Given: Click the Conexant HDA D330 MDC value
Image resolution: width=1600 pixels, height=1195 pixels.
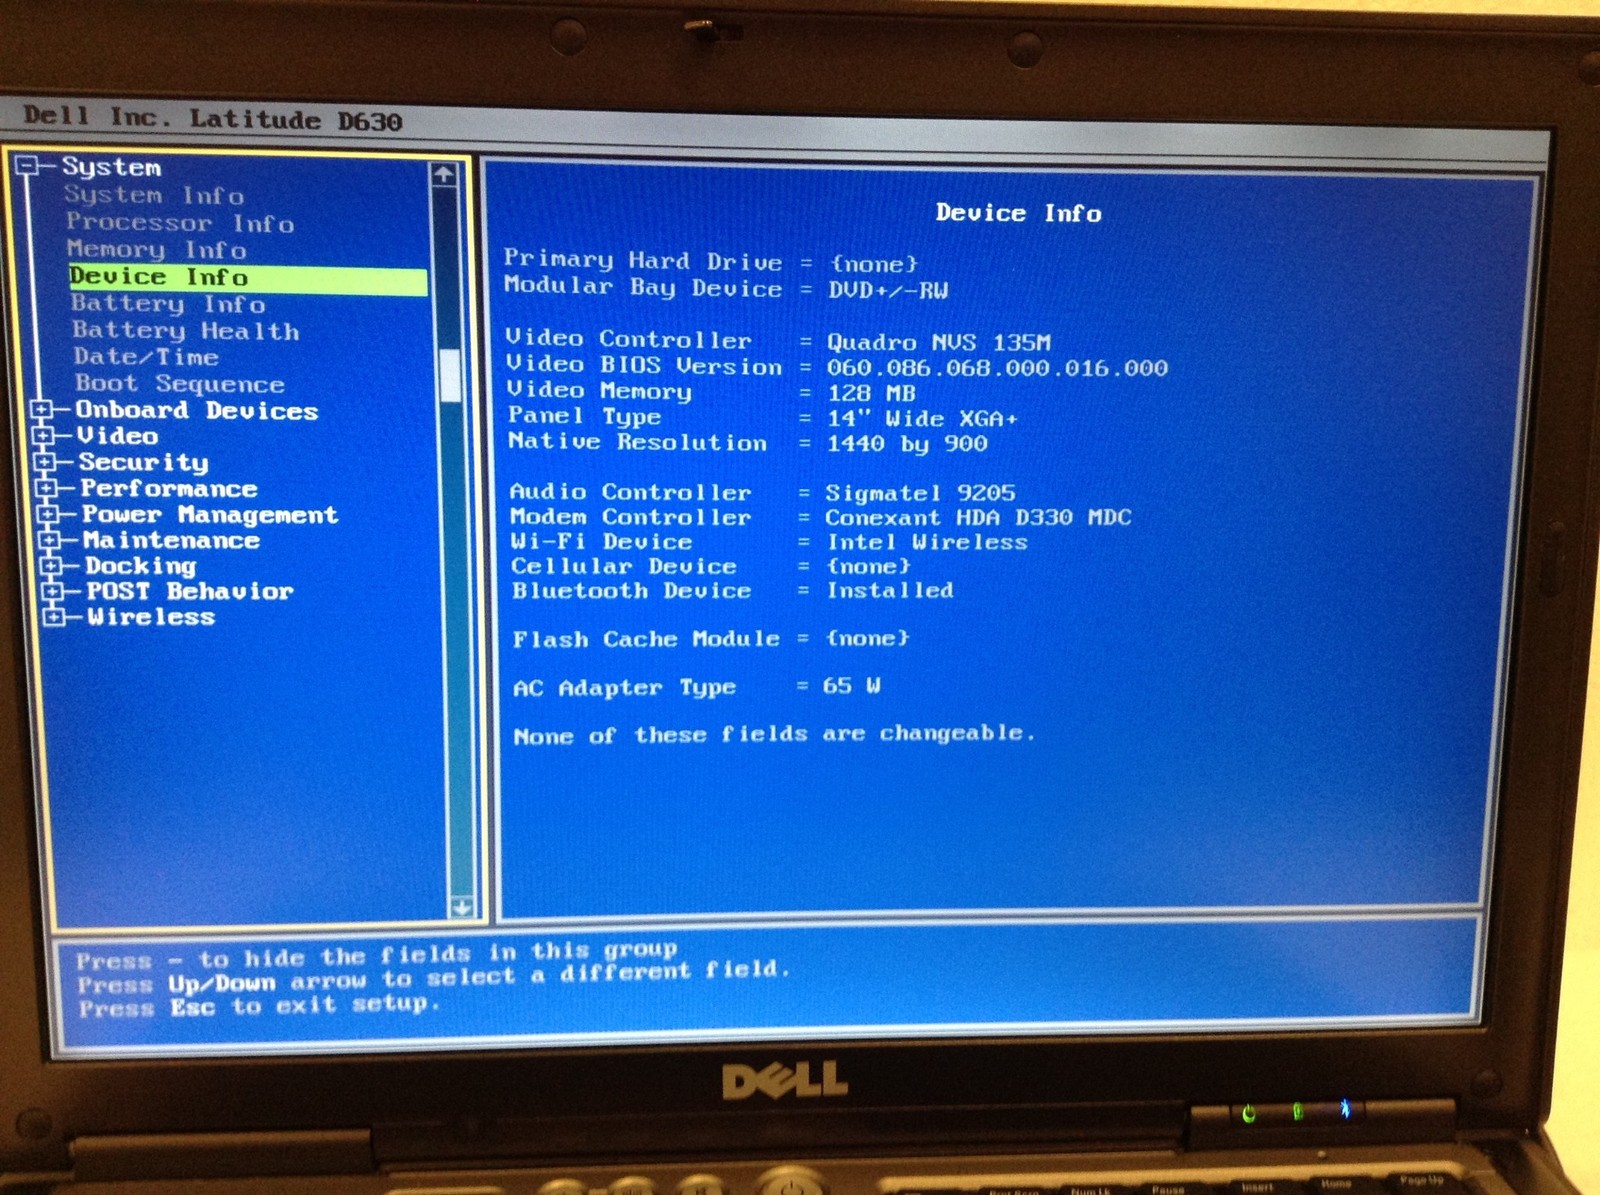Looking at the screenshot, I should coord(978,517).
